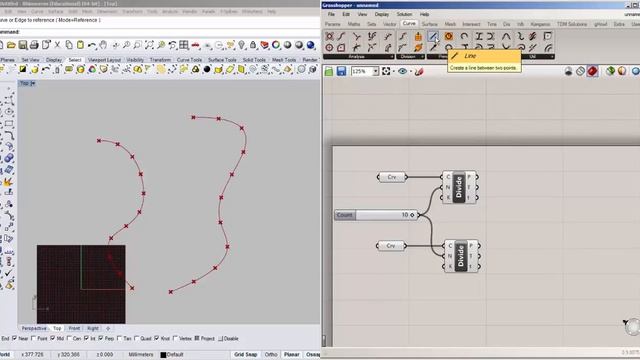Click the Grasshopper zoom extents icon

click(x=386, y=71)
